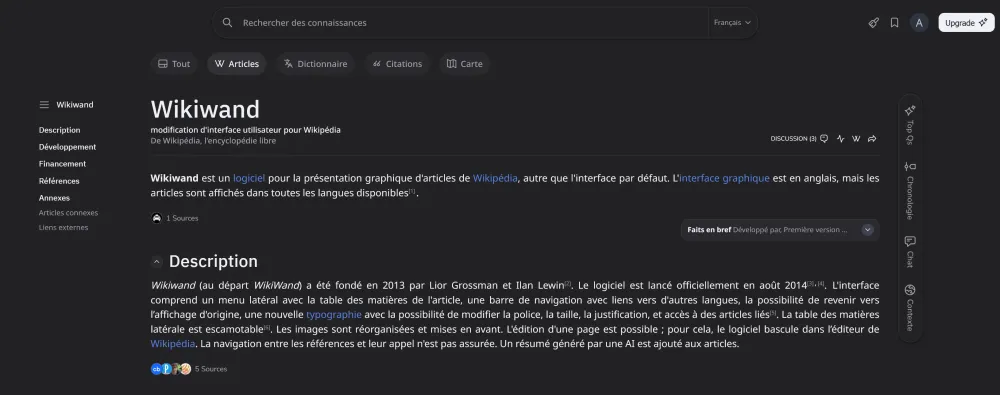Switch to the Dictionnaire tab

tap(316, 64)
